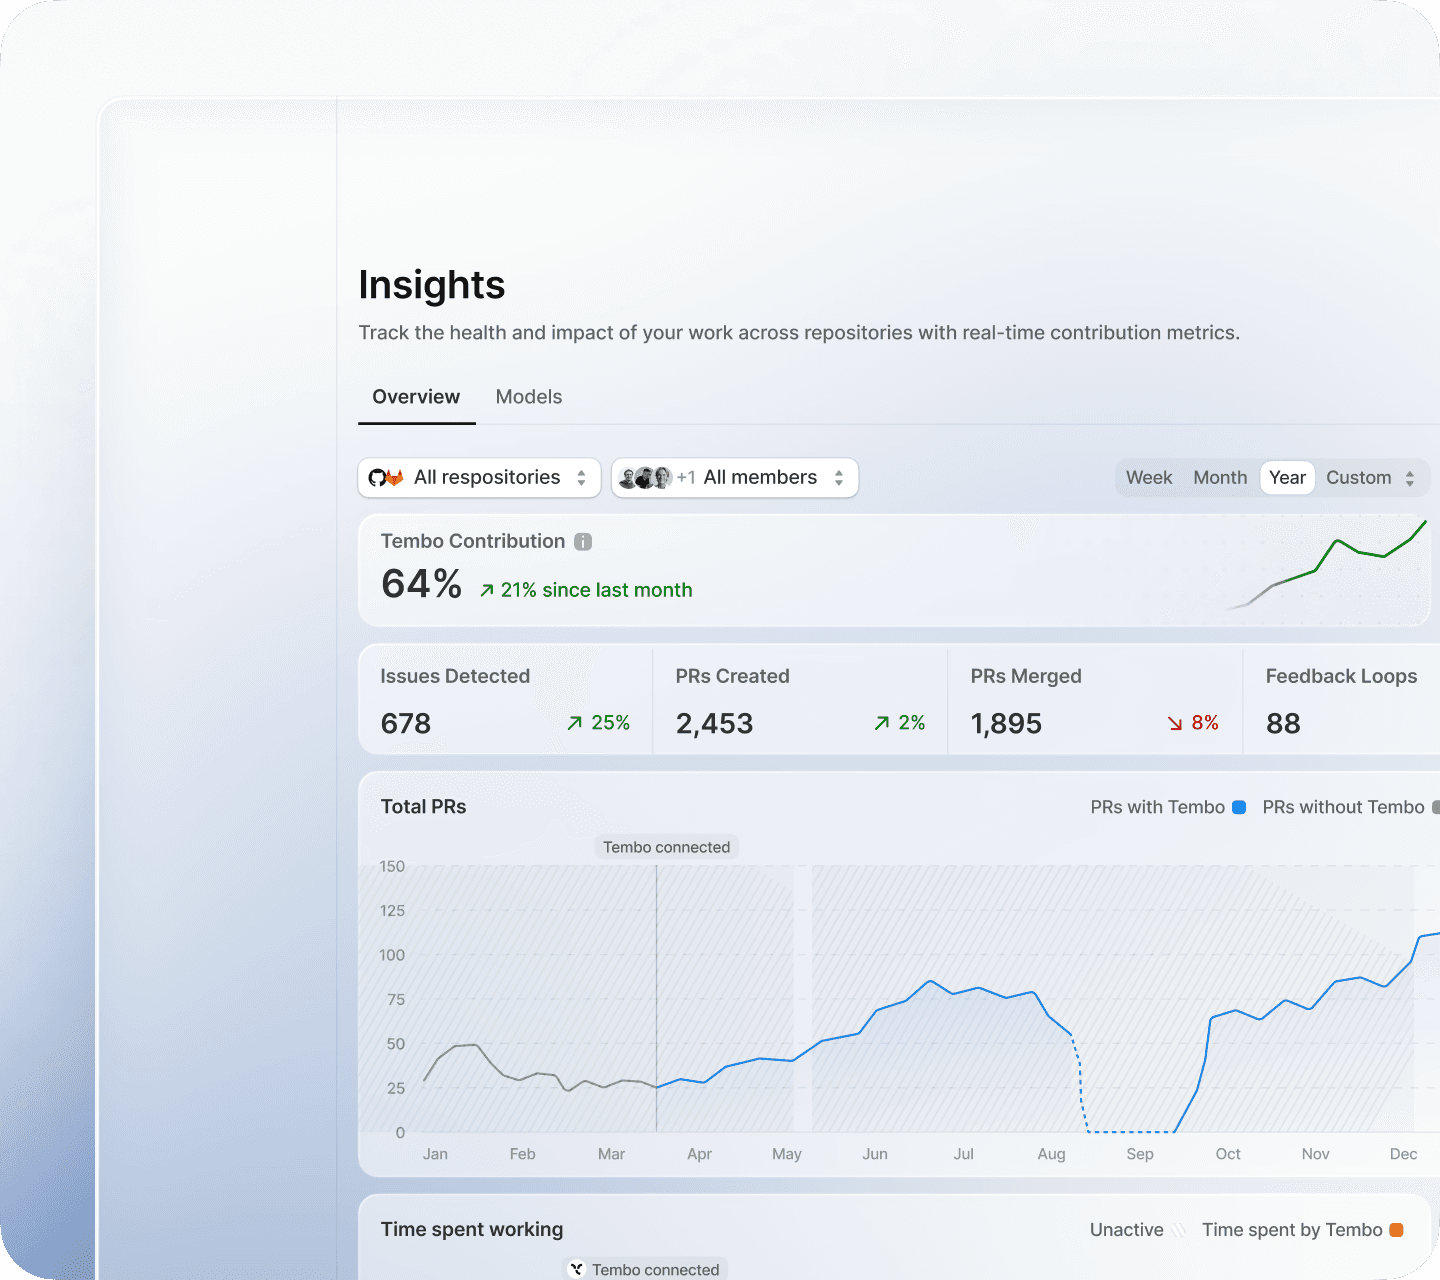Click the PRs Created value 2,453
The height and width of the screenshot is (1280, 1440).
(x=714, y=723)
